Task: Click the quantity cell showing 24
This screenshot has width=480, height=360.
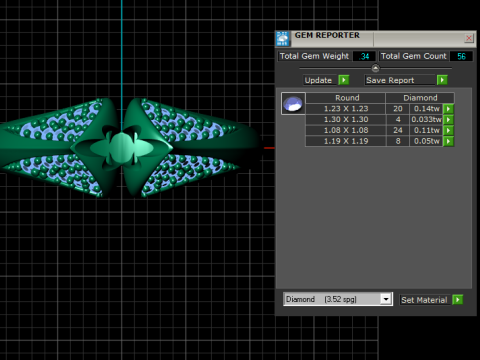Action: [x=398, y=130]
